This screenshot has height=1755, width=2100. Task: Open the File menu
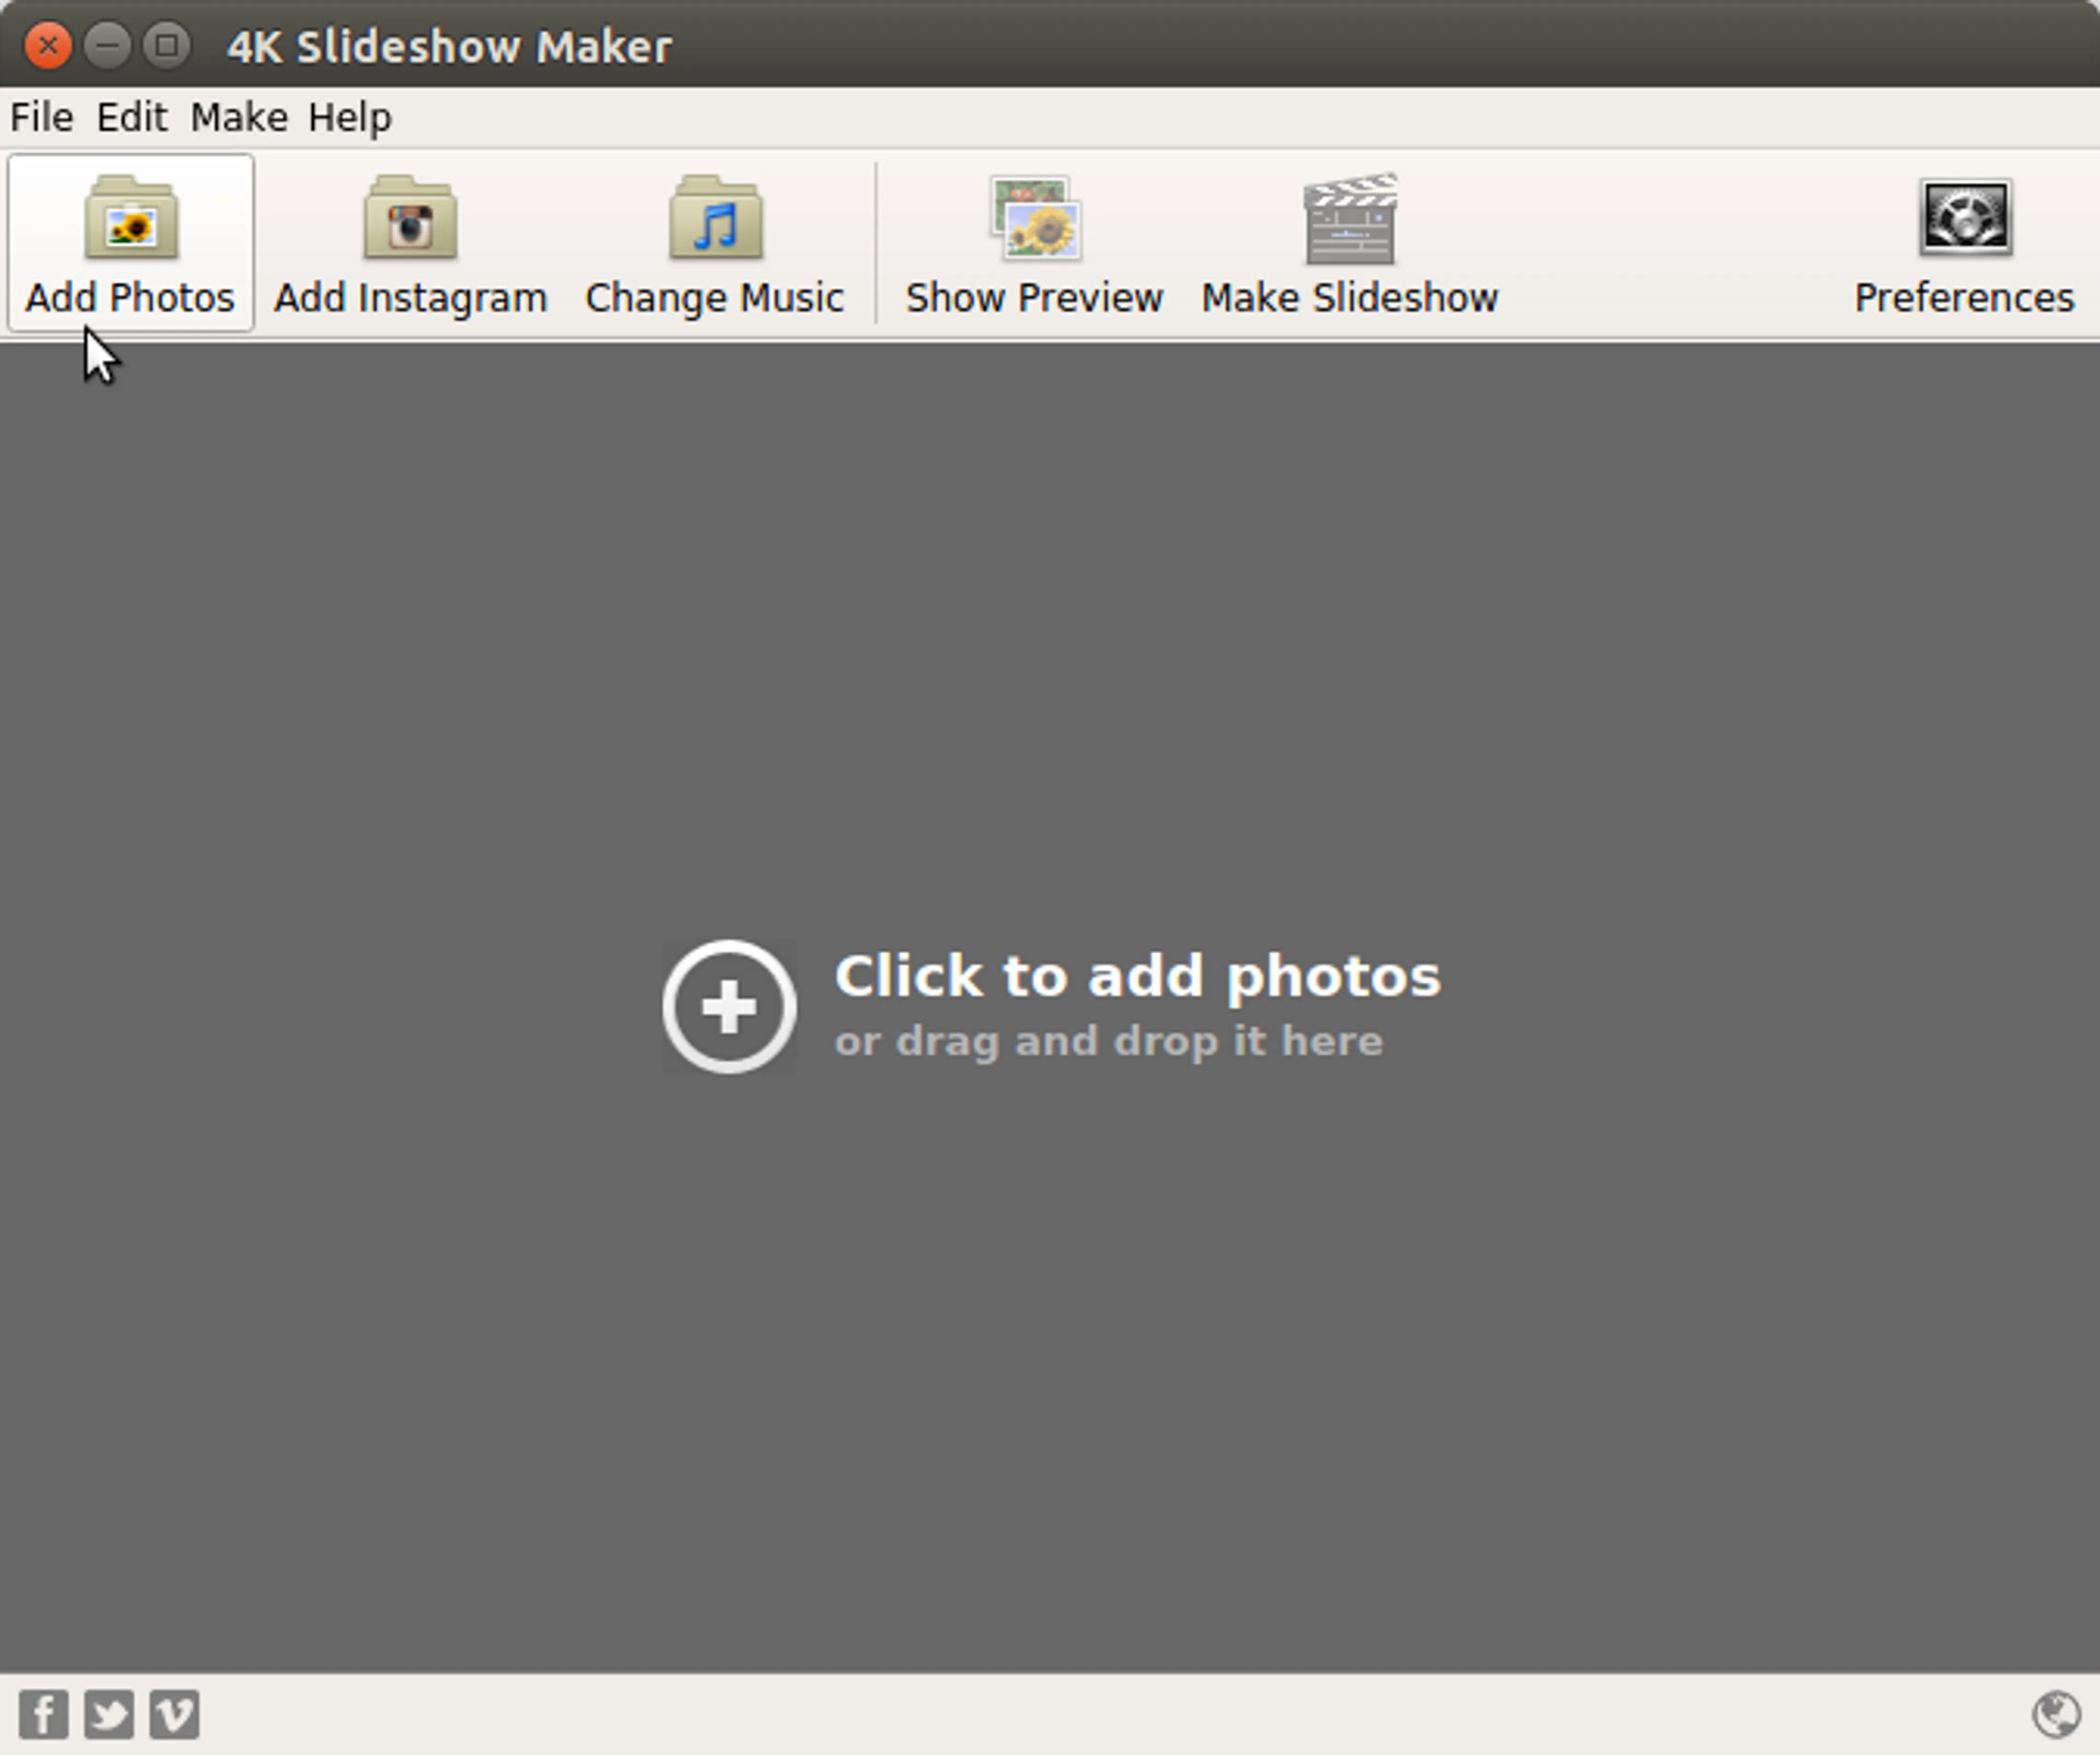[41, 118]
